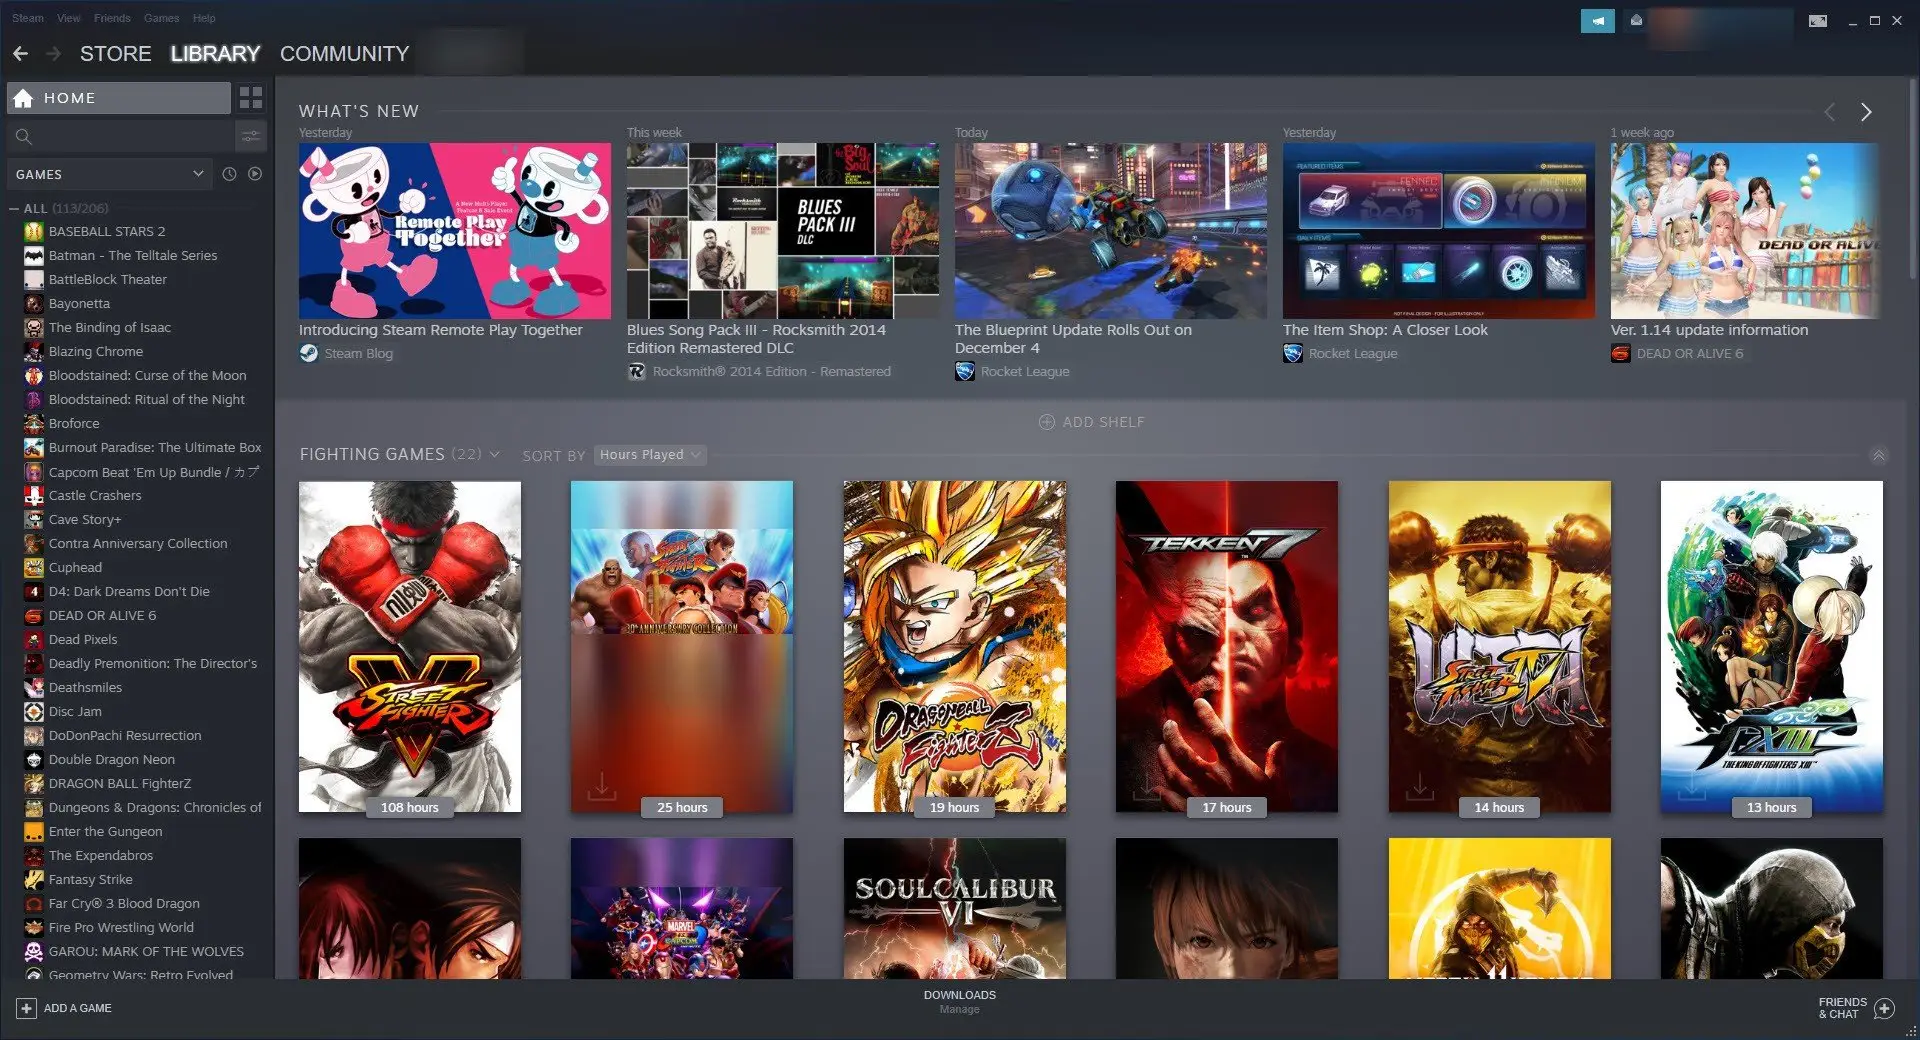This screenshot has width=1920, height=1040.
Task: Open Fighting Games shelf options chevron
Action: coord(494,454)
